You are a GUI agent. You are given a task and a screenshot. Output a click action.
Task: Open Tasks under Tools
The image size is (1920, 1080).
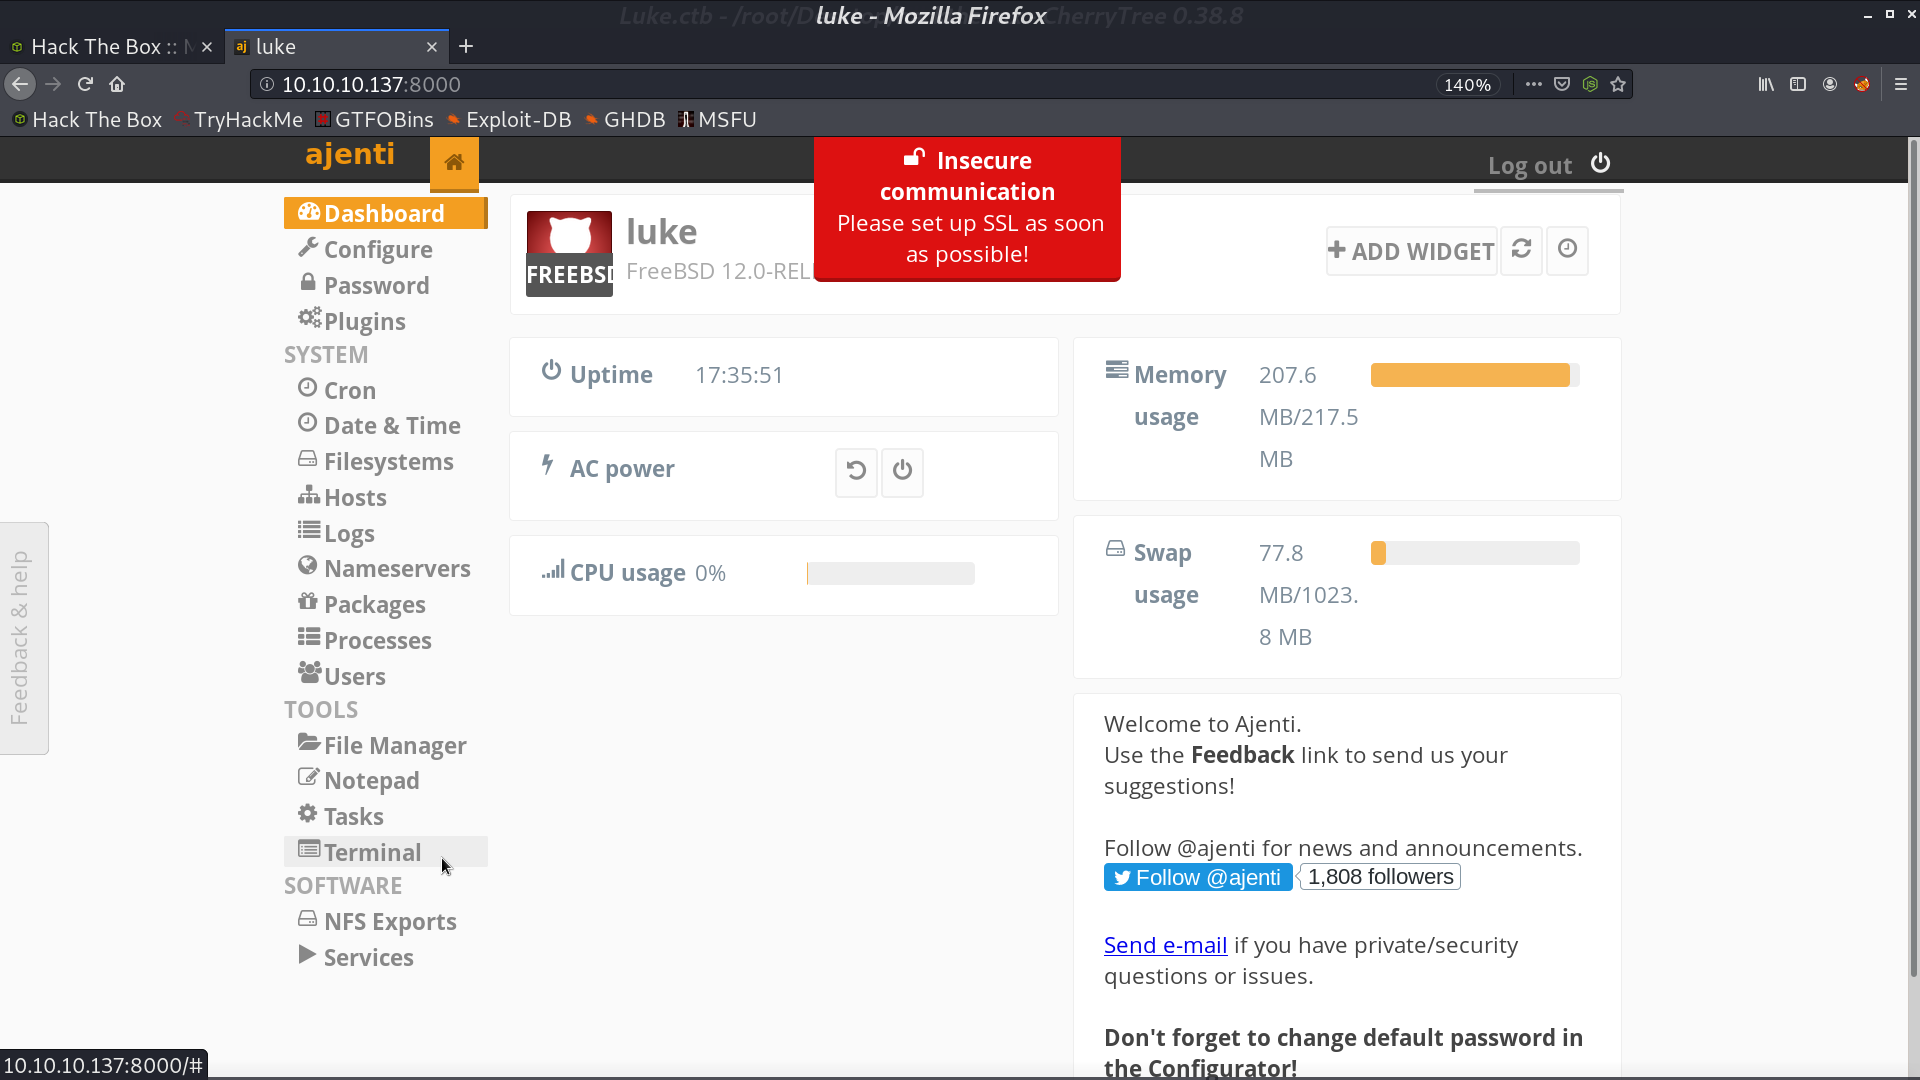385,816
